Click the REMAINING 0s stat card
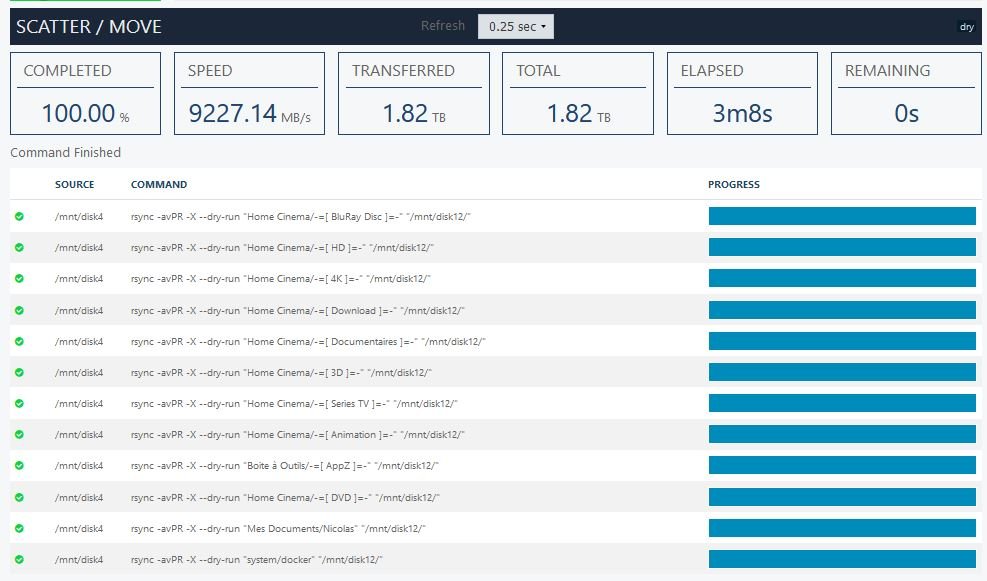This screenshot has height=581, width=987. (906, 93)
